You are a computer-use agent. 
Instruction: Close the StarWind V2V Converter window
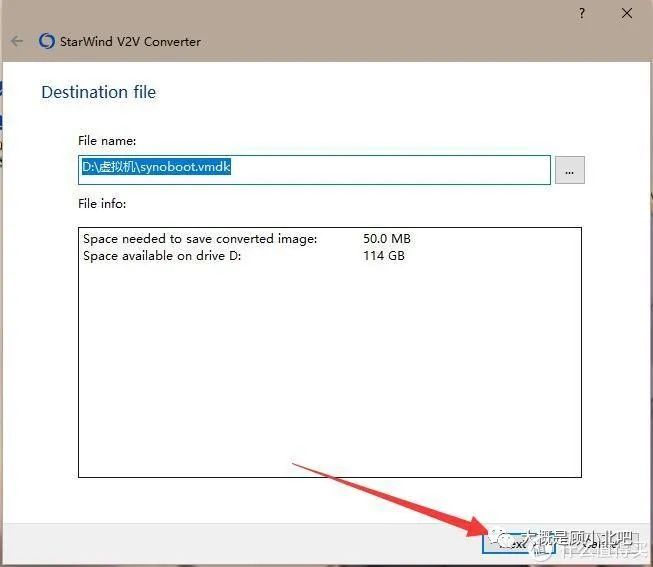click(x=627, y=13)
